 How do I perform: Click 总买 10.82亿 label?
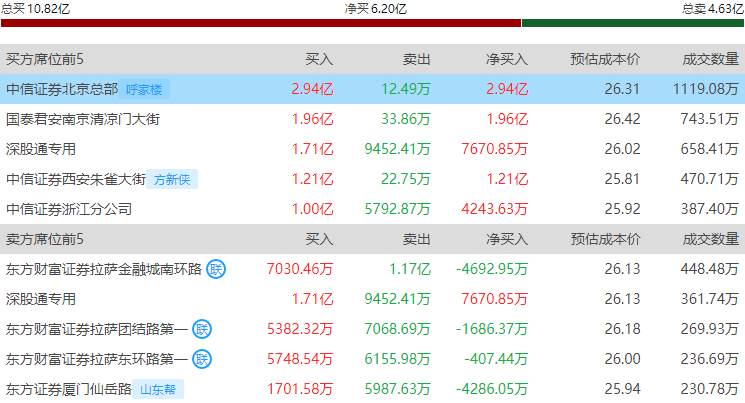coord(35,9)
